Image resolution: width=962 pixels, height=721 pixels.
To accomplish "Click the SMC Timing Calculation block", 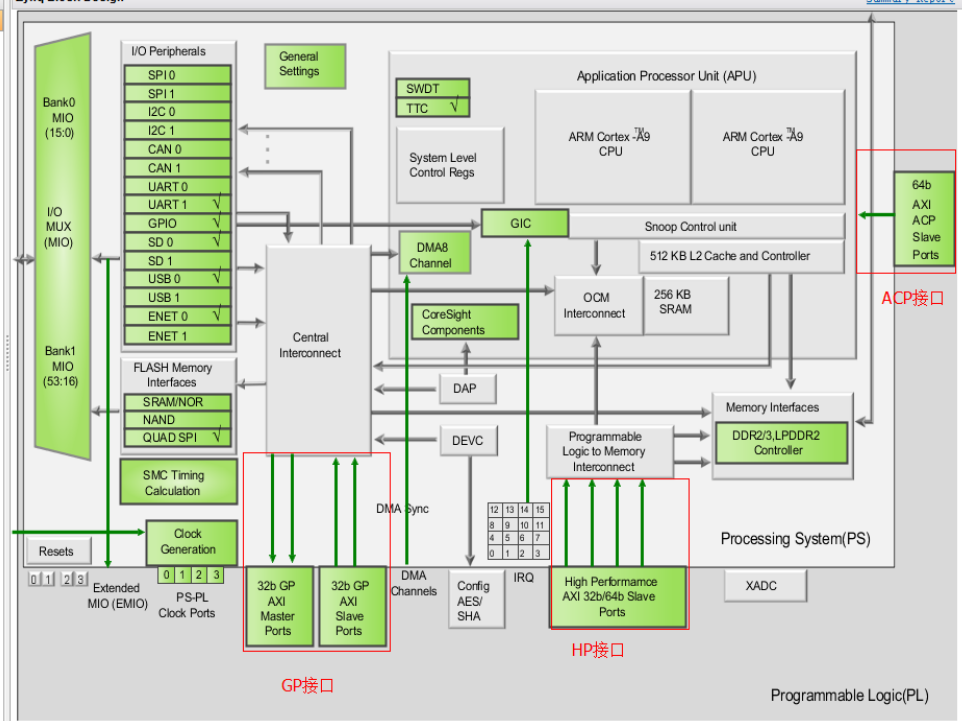I will click(x=177, y=481).
